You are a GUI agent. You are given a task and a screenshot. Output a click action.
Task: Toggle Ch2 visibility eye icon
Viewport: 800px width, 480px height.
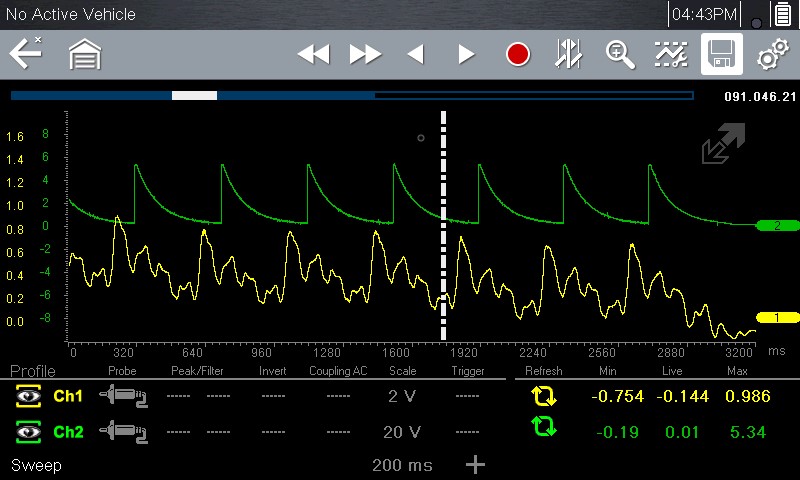27,432
